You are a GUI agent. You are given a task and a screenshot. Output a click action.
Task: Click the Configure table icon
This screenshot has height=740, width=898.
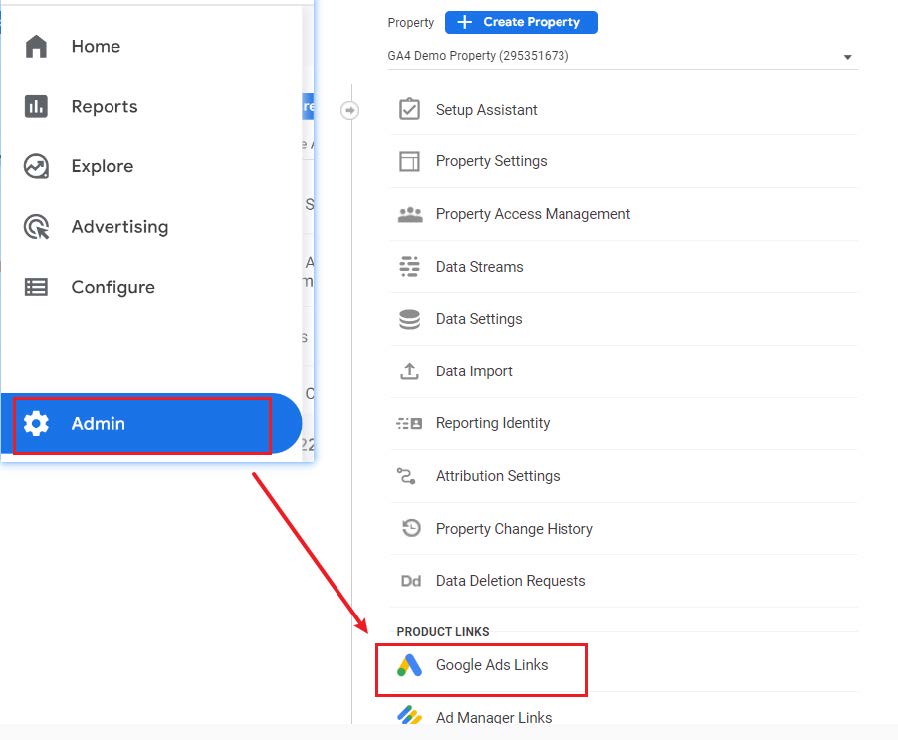(x=36, y=287)
